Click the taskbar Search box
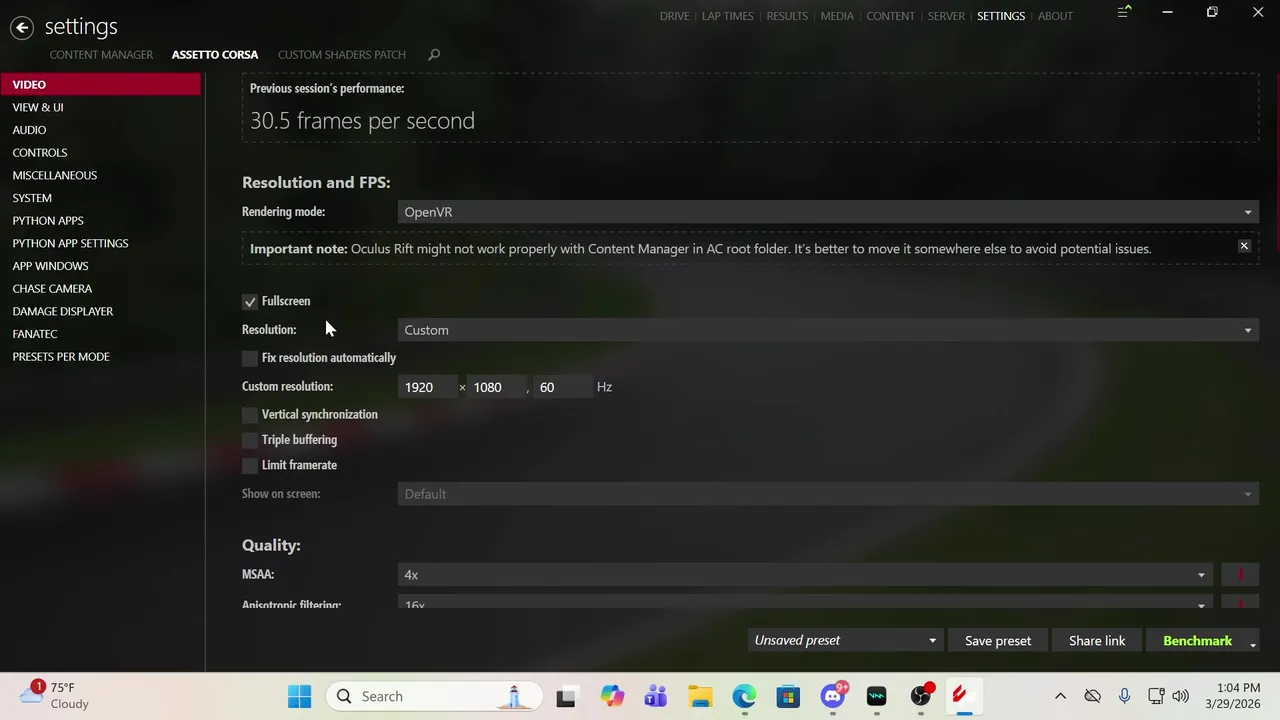This screenshot has width=1280, height=720. point(434,696)
